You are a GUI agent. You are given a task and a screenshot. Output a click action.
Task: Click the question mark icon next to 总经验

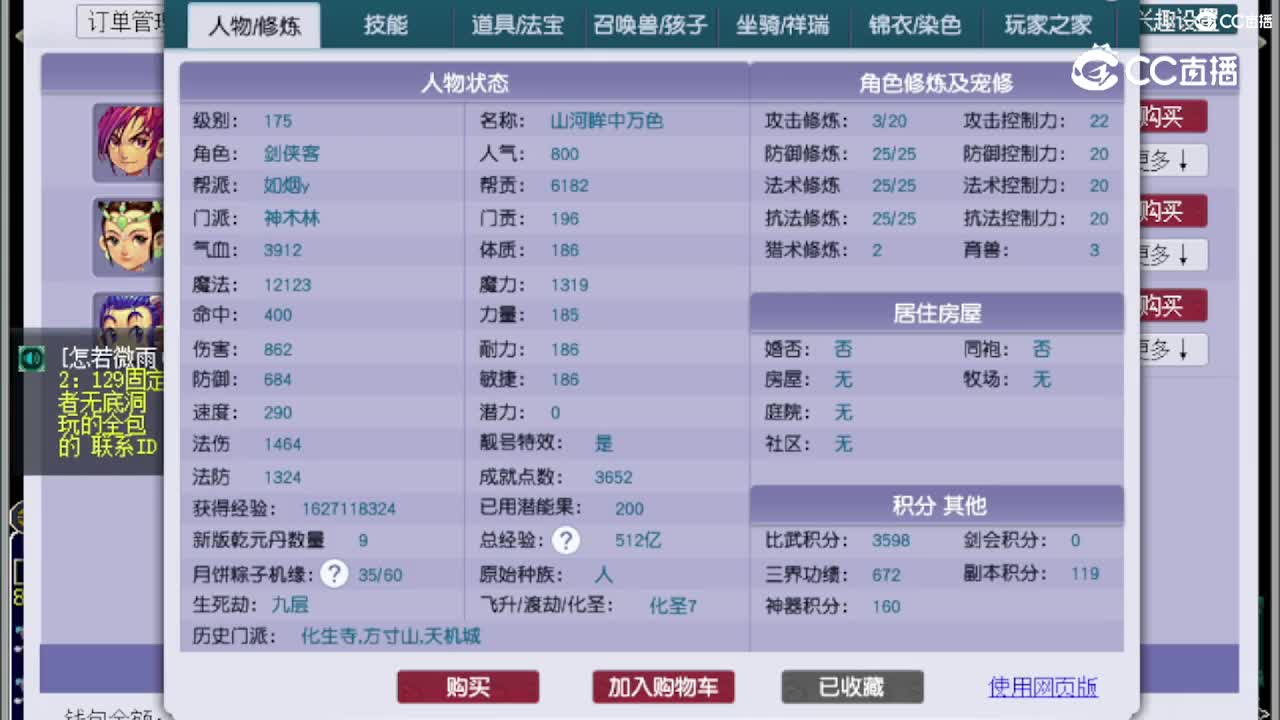[566, 540]
